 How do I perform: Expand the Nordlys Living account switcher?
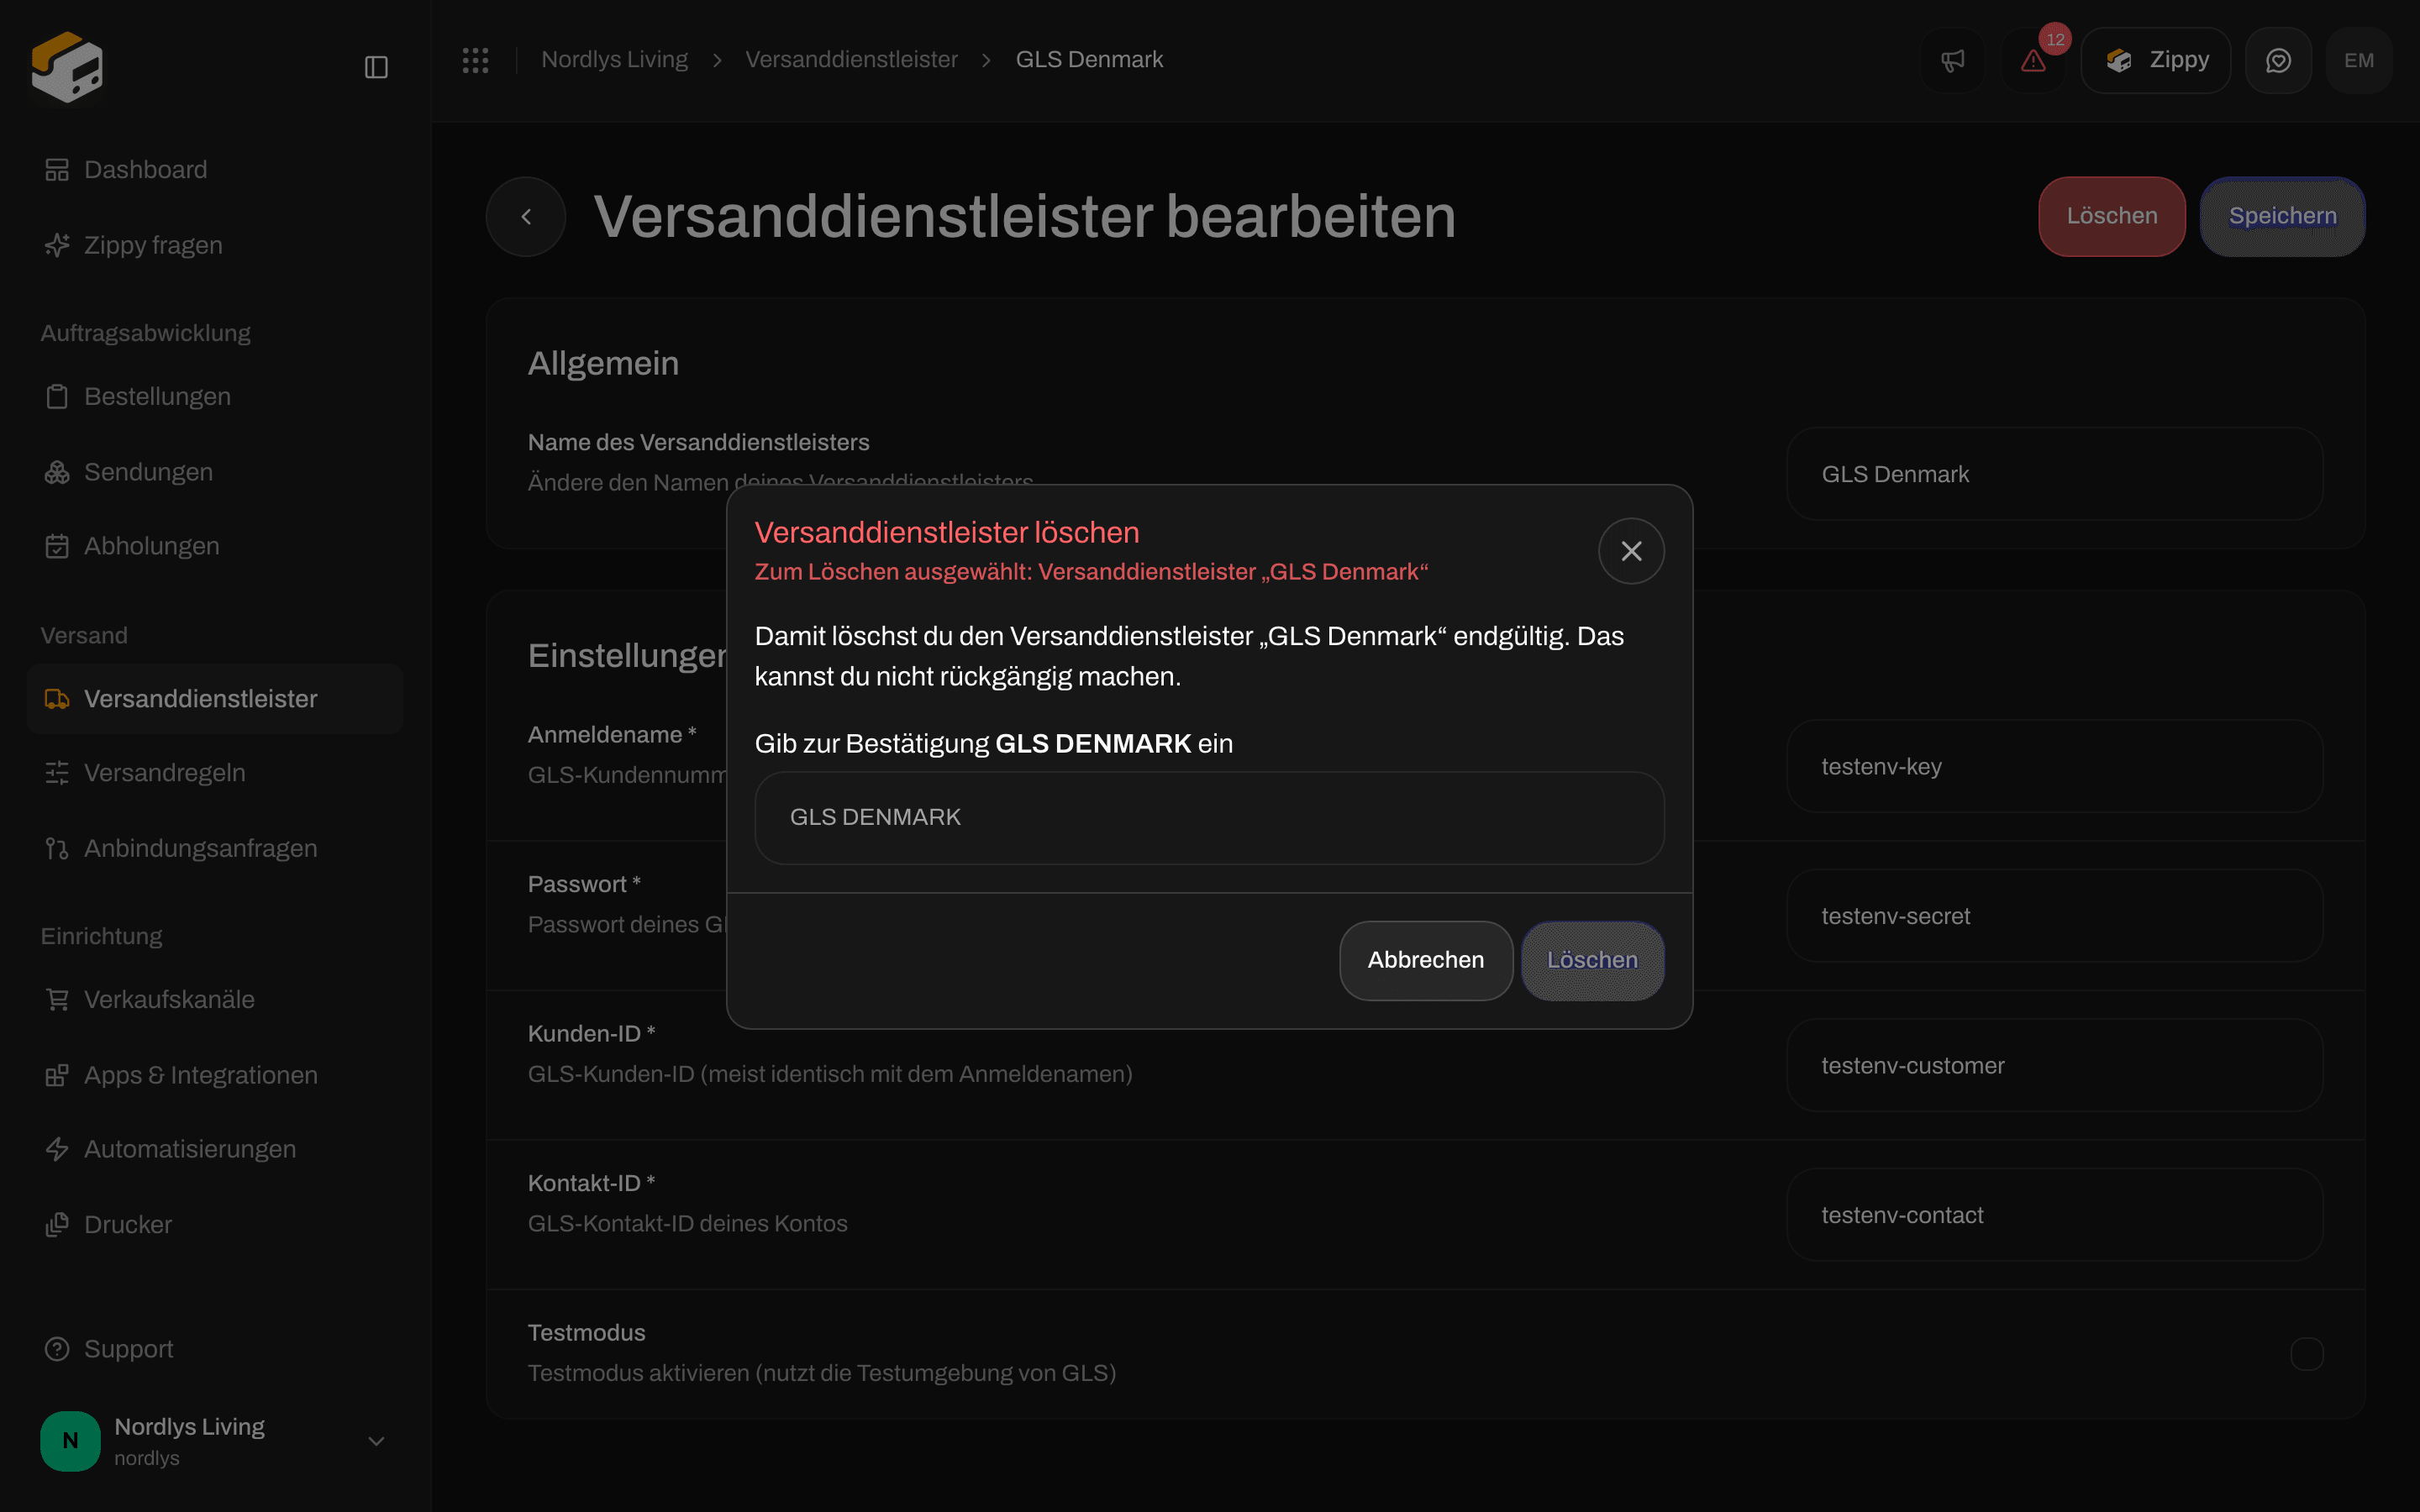(215, 1441)
